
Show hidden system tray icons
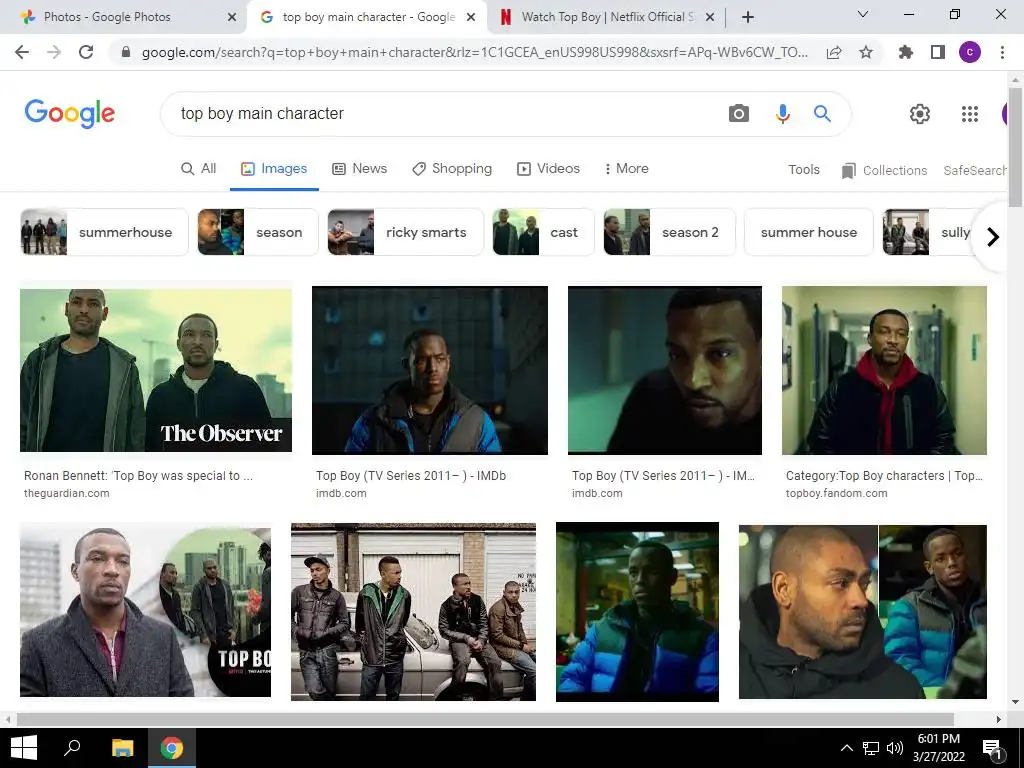(x=846, y=748)
